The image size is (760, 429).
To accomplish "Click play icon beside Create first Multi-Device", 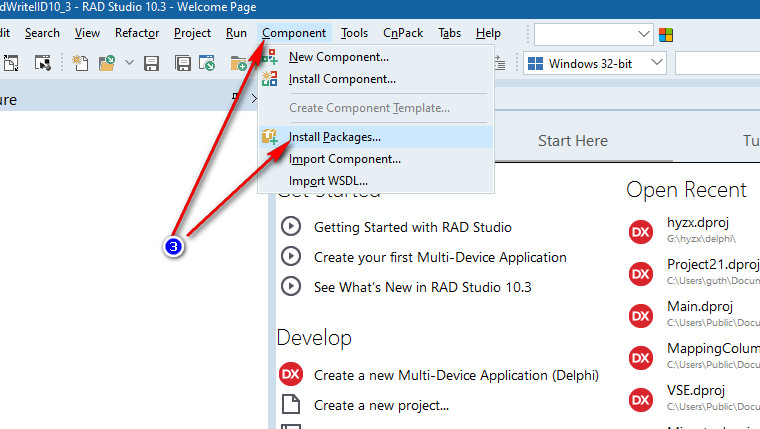I will click(291, 256).
